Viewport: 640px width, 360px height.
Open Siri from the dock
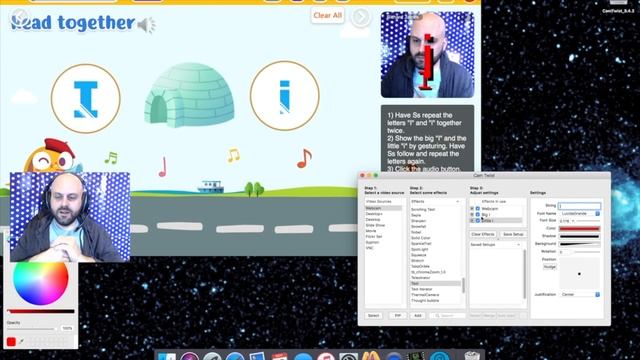pos(189,356)
